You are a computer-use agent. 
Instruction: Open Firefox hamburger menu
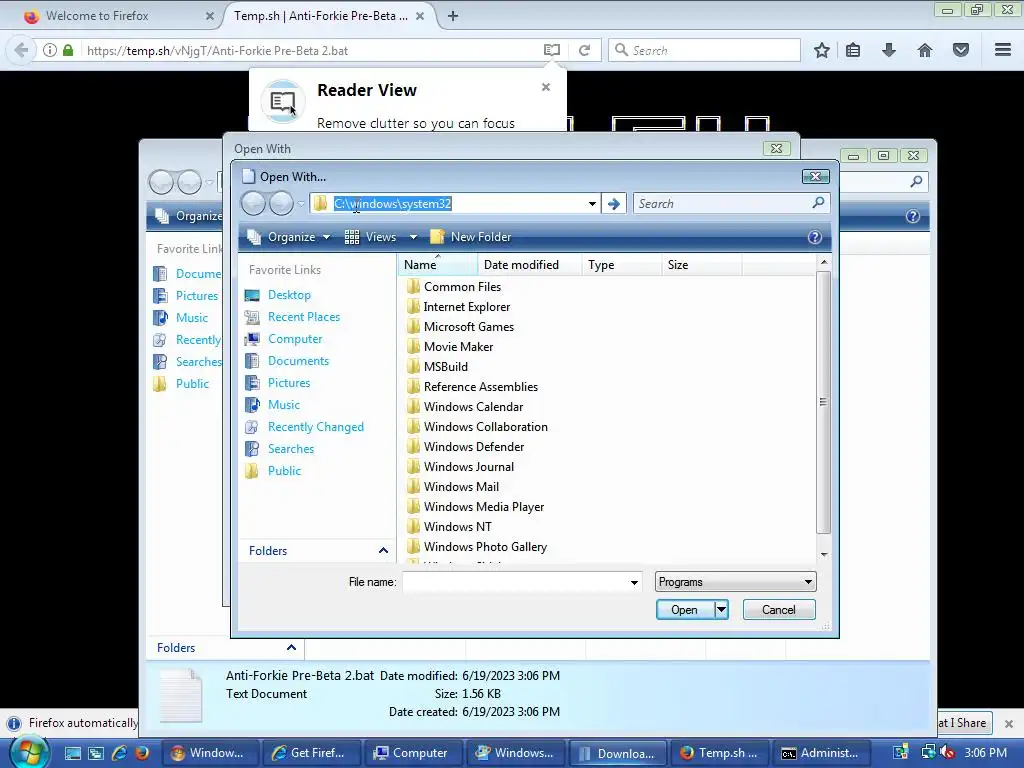pyautogui.click(x=1003, y=50)
